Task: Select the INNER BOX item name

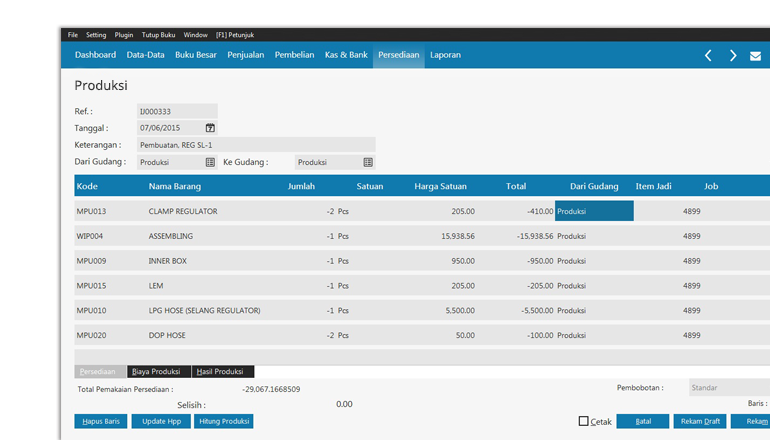Action: click(x=168, y=261)
